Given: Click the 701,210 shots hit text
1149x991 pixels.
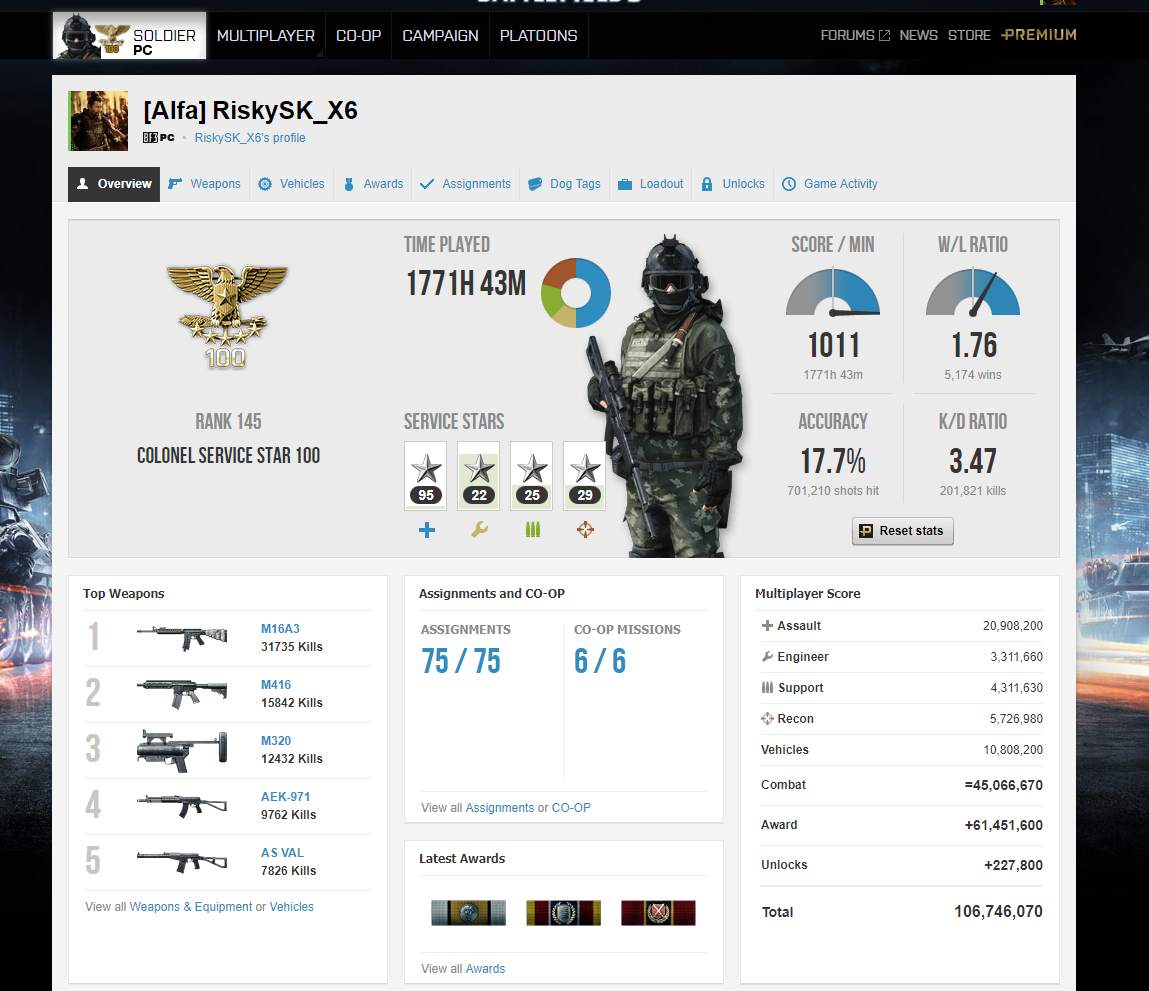Looking at the screenshot, I should pyautogui.click(x=832, y=491).
